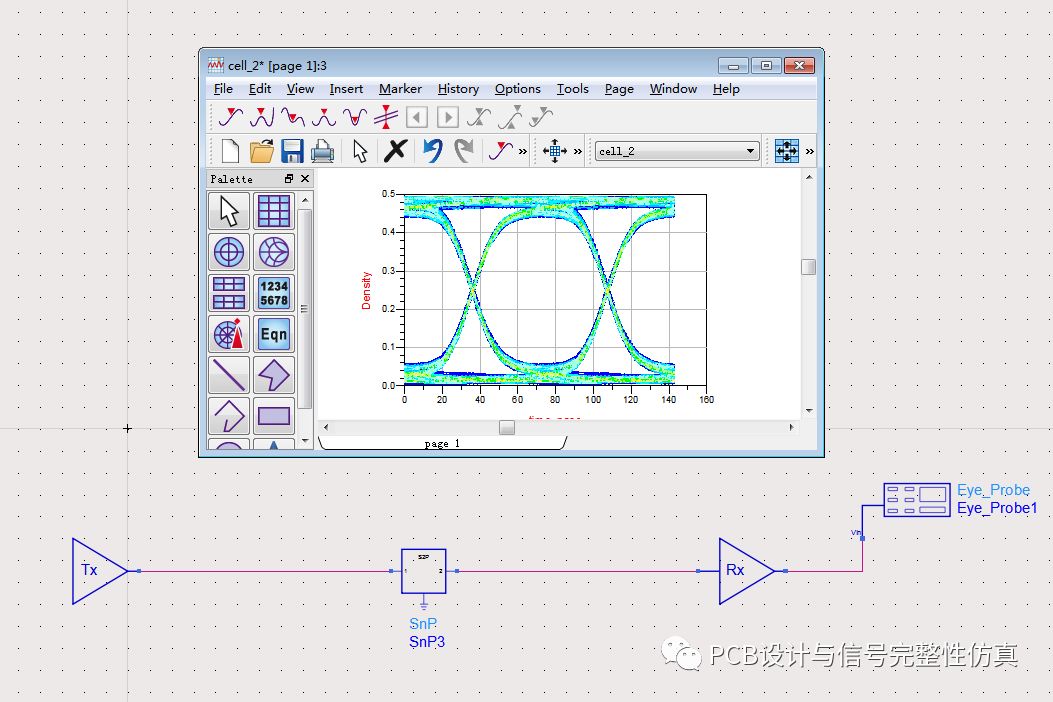Click the Density axis label

[x=366, y=290]
